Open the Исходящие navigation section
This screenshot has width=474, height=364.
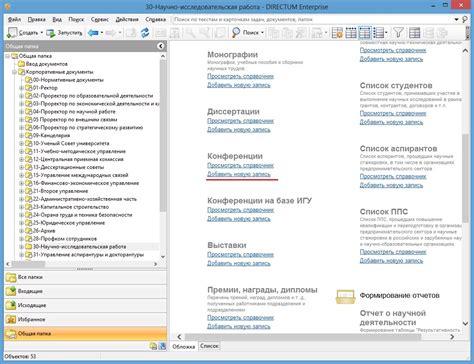point(85,305)
